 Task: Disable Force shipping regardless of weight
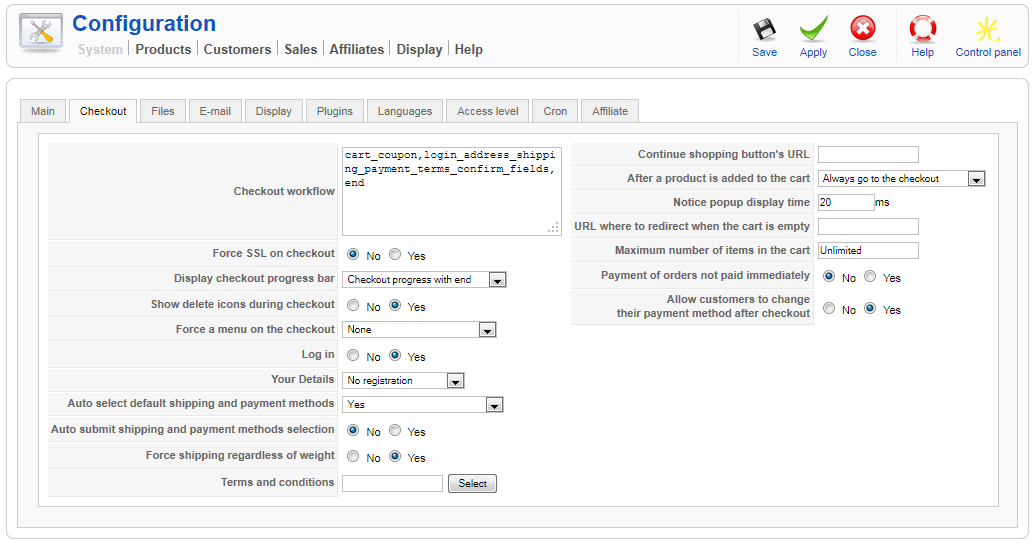353,457
